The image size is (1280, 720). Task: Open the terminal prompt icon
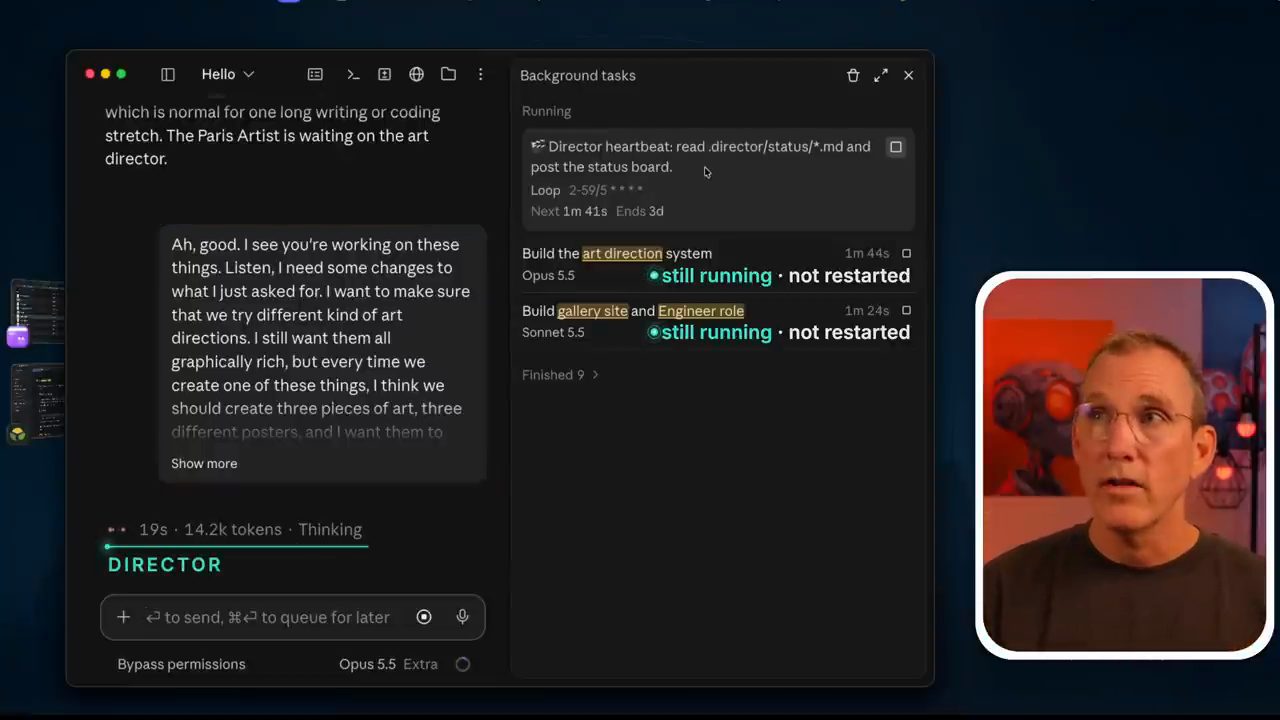pos(353,75)
